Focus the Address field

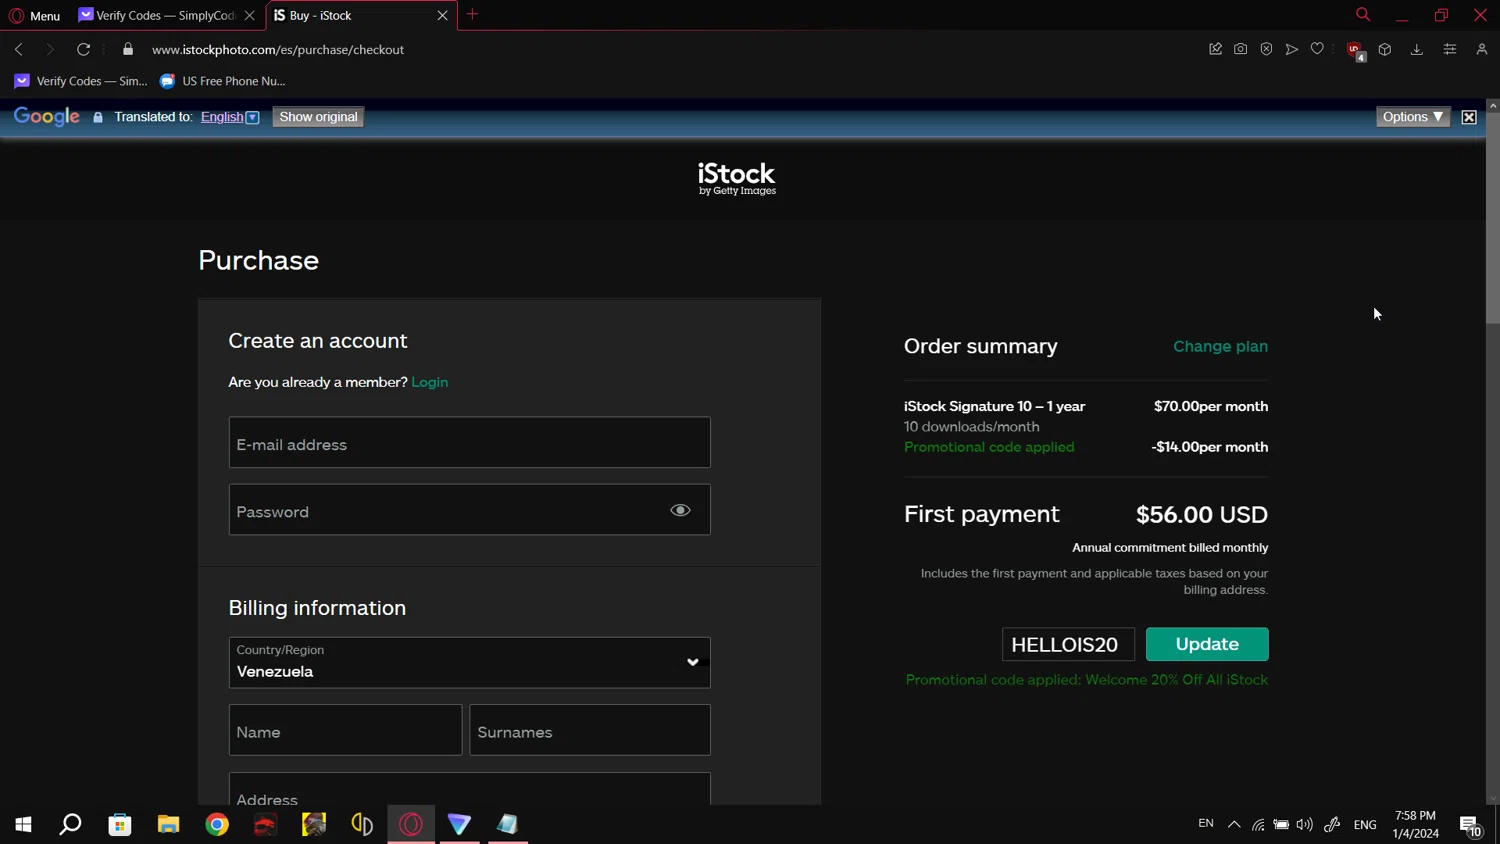(469, 789)
